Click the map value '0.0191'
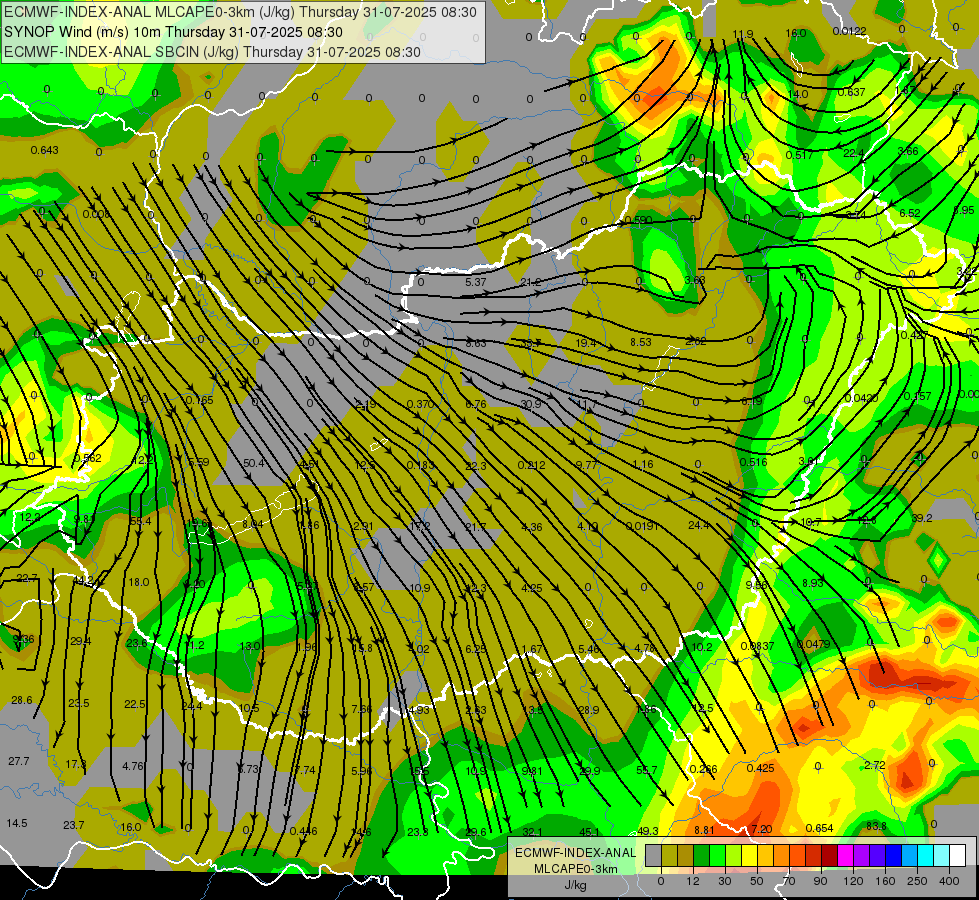This screenshot has width=979, height=900. [642, 526]
